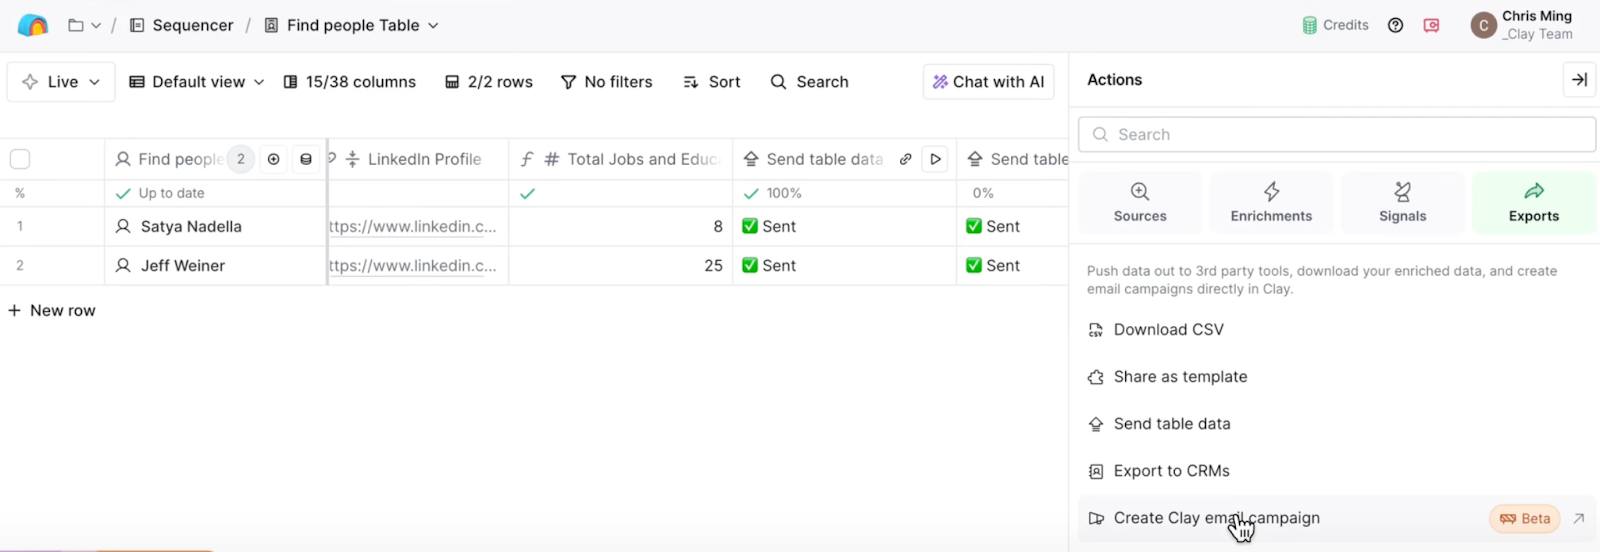The width and height of the screenshot is (1600, 552).
Task: Focus the Actions search field
Action: point(1337,134)
